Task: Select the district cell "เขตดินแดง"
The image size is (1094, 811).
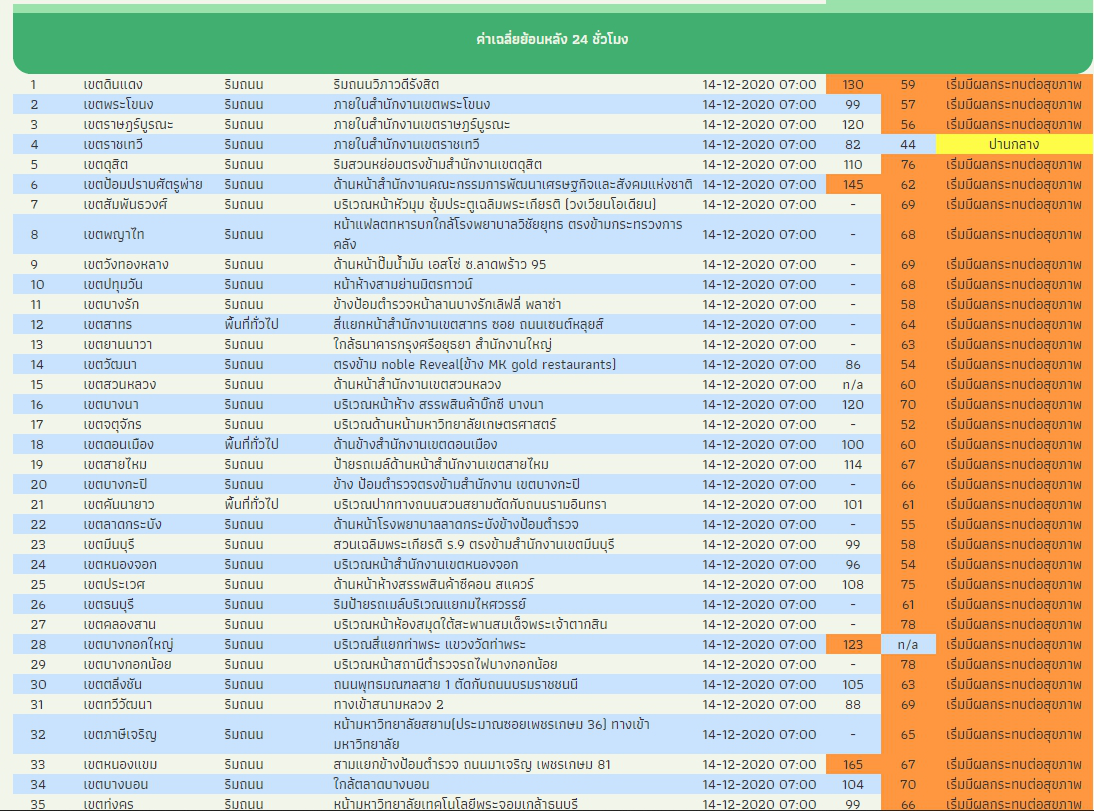Action: click(x=113, y=84)
